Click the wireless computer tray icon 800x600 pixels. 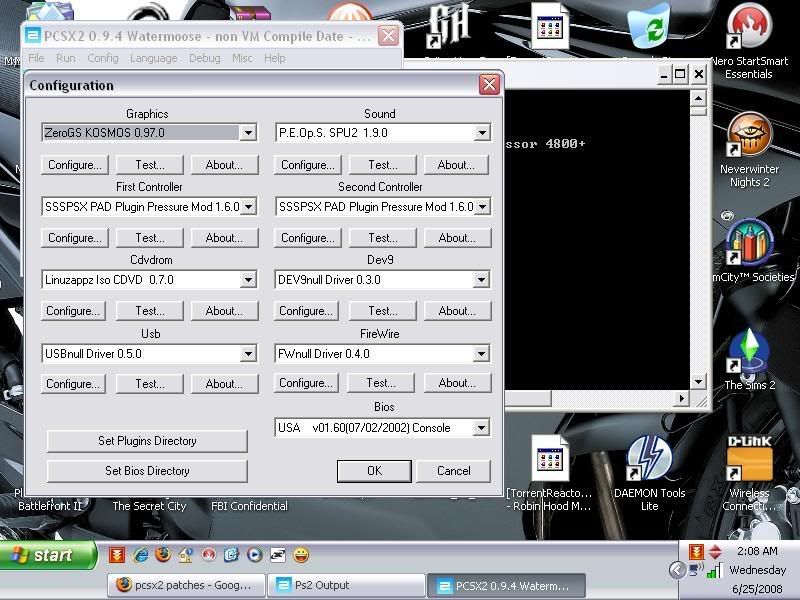tap(696, 569)
